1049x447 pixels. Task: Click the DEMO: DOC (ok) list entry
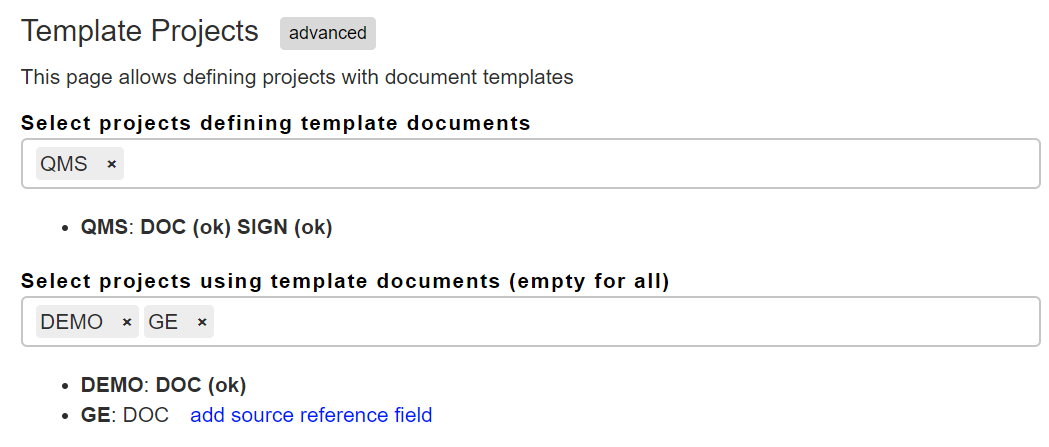point(164,385)
